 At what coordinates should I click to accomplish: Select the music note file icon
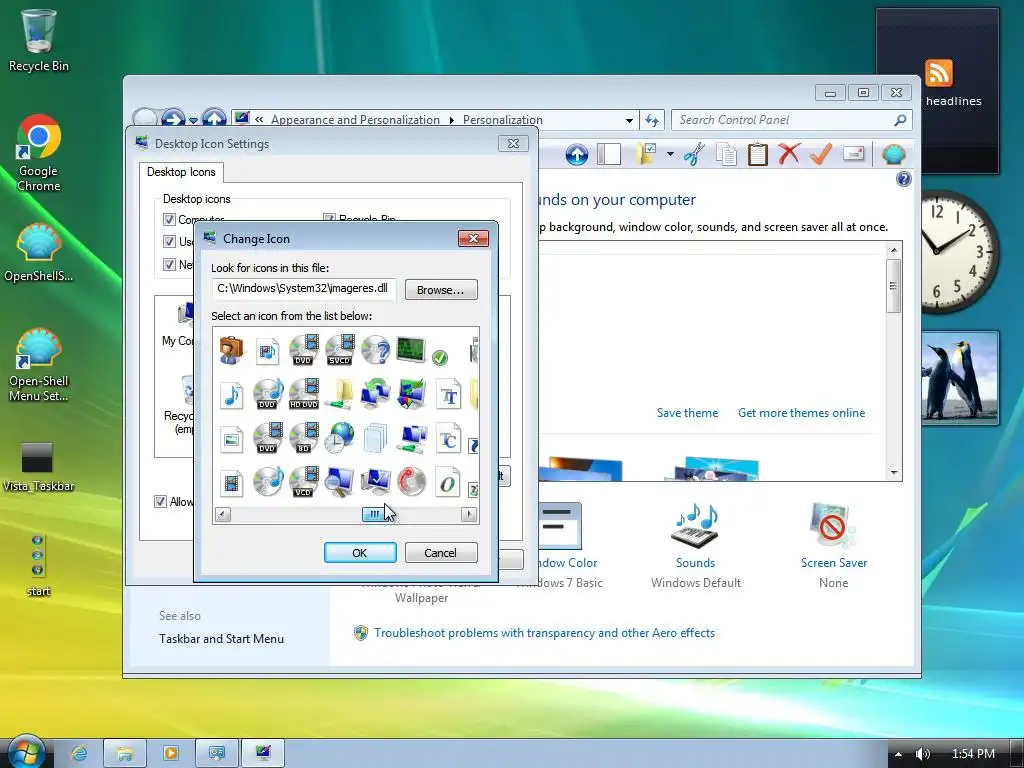point(231,394)
